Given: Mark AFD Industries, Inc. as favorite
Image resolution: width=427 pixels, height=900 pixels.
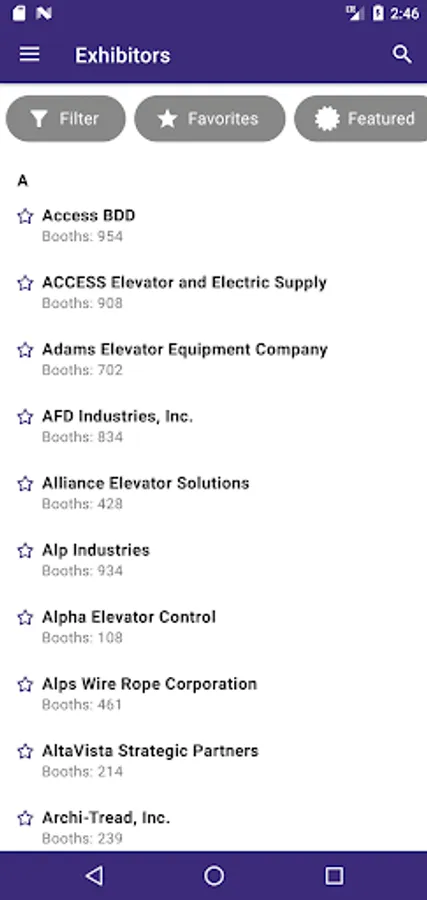Looking at the screenshot, I should point(25,417).
